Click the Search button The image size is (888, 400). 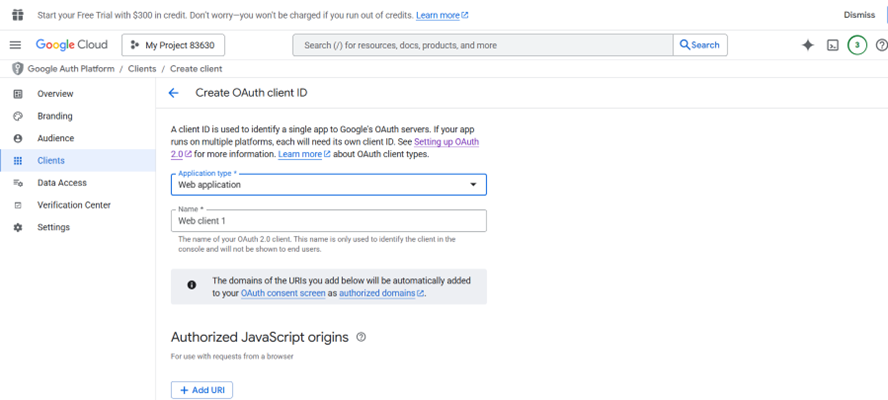(x=700, y=45)
